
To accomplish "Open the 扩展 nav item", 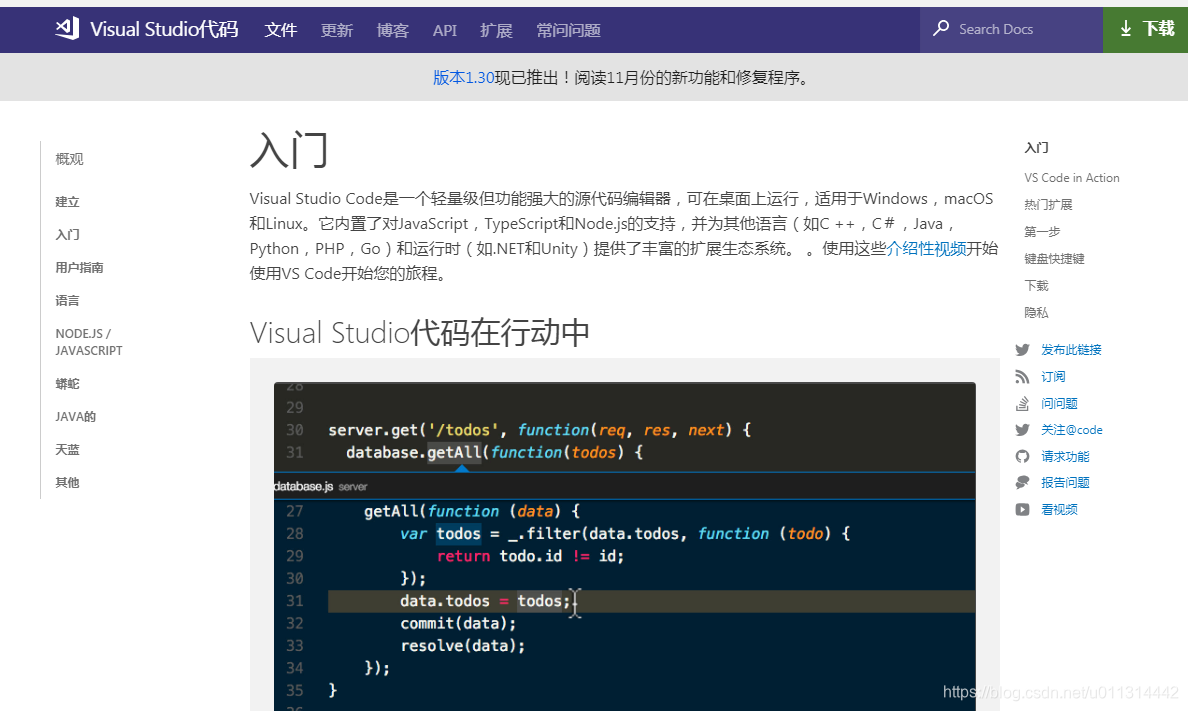I will tap(496, 30).
